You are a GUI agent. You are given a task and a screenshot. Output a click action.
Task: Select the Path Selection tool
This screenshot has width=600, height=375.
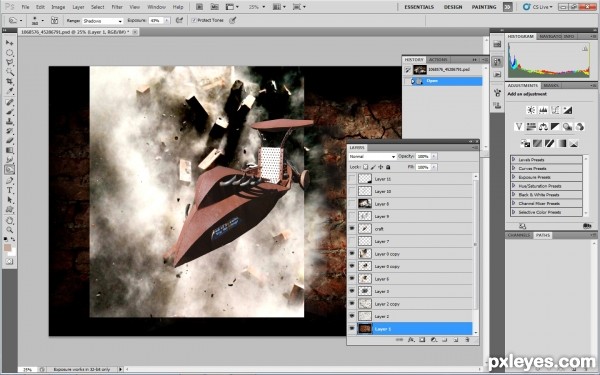[10, 200]
